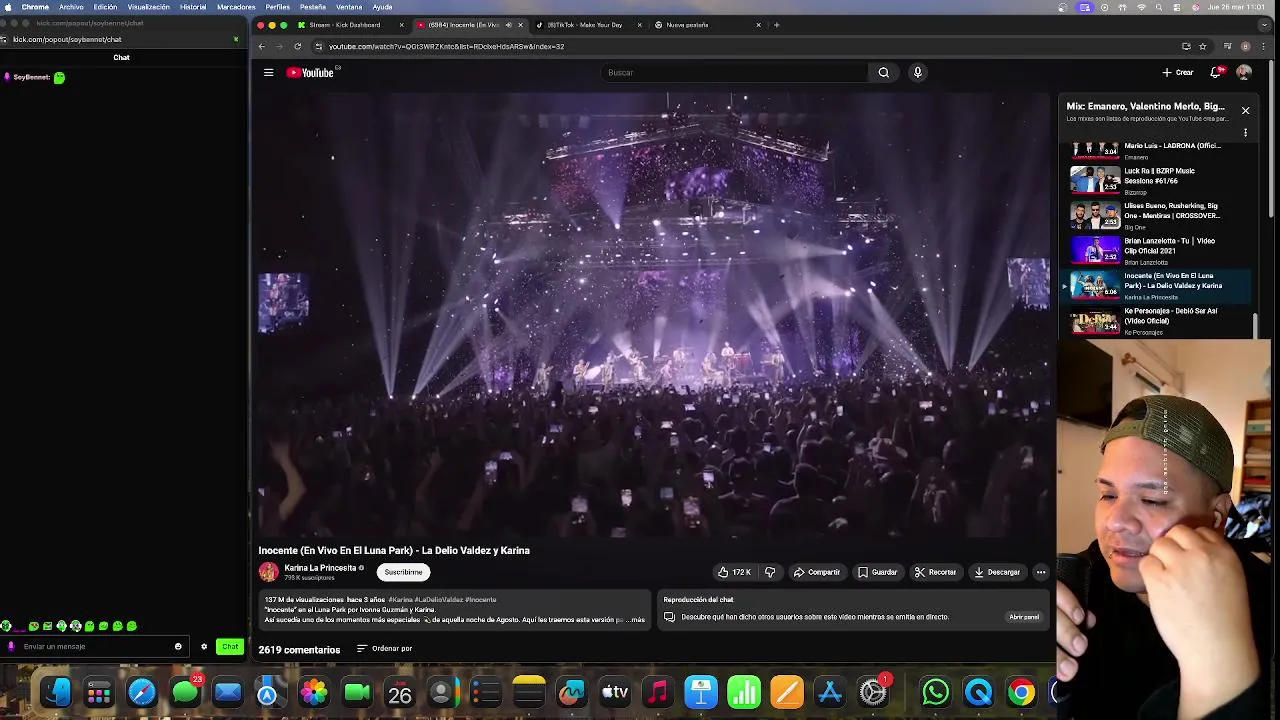Click the YouTube Buscar search field
Screen dimensions: 1280x720
(x=735, y=72)
